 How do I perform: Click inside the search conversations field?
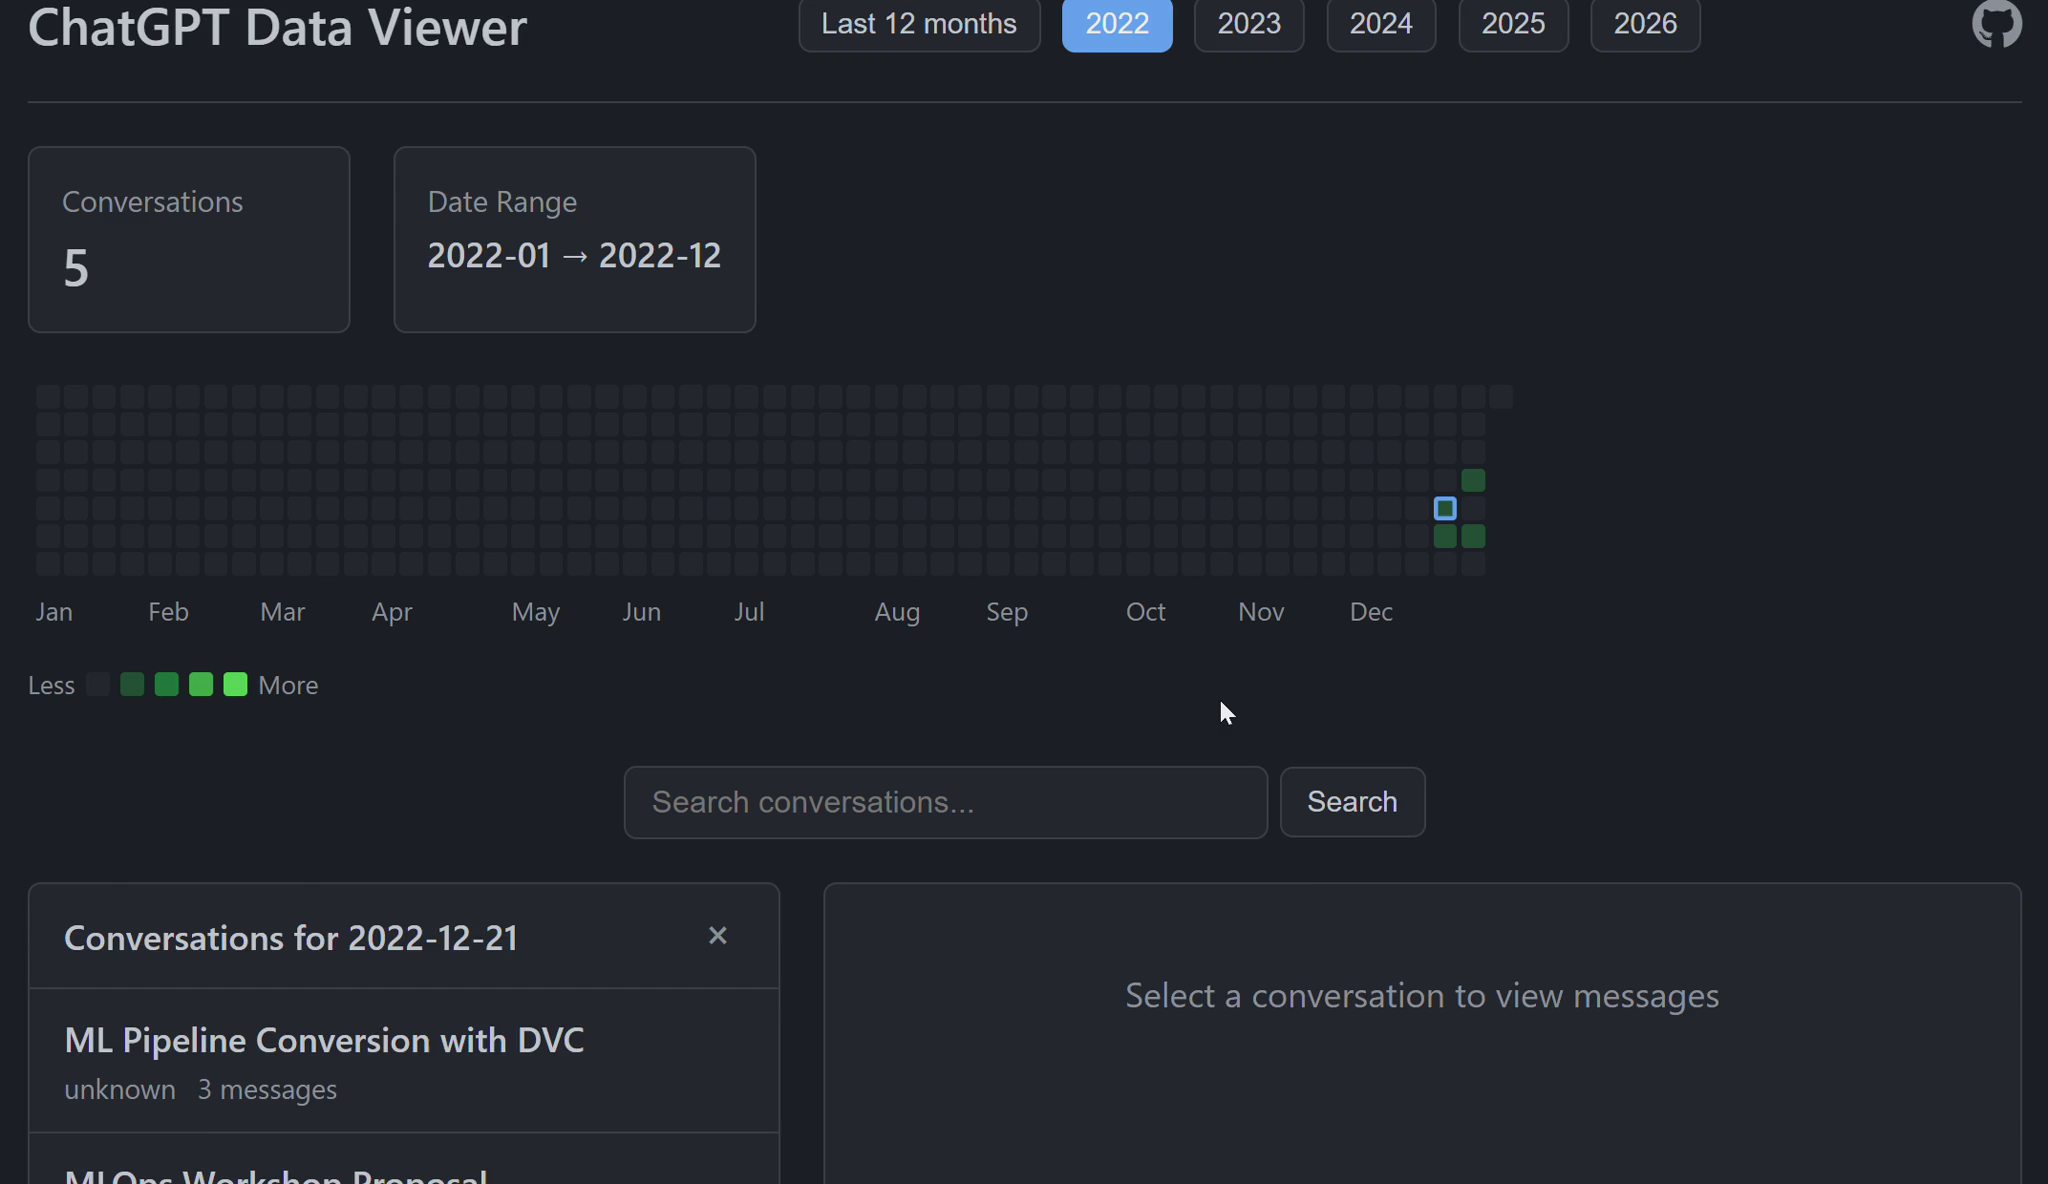(944, 802)
